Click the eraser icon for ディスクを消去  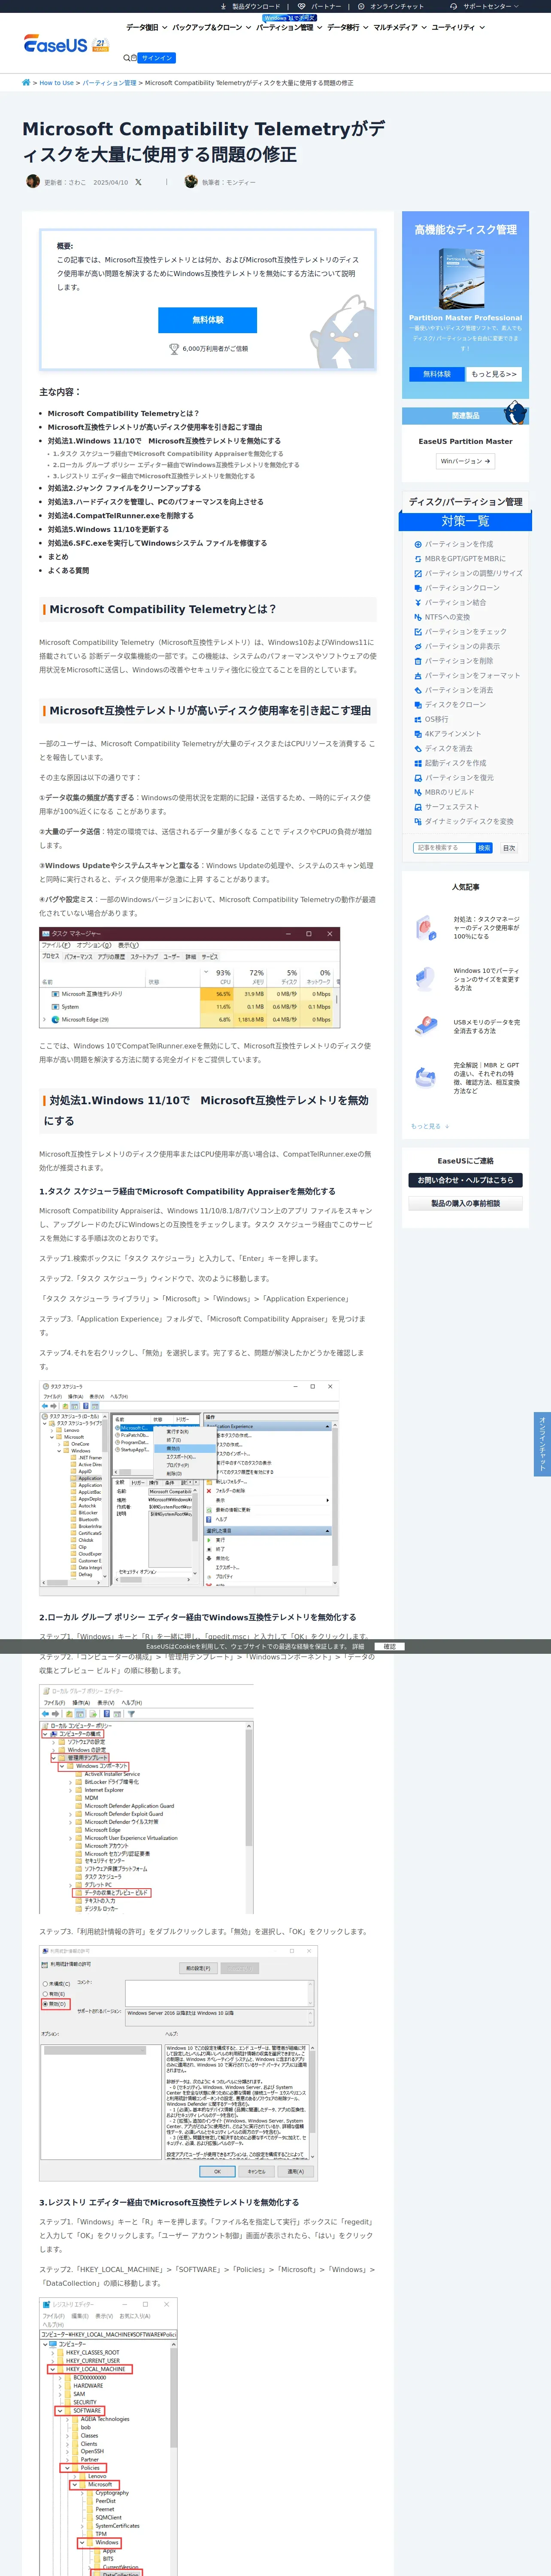418,749
